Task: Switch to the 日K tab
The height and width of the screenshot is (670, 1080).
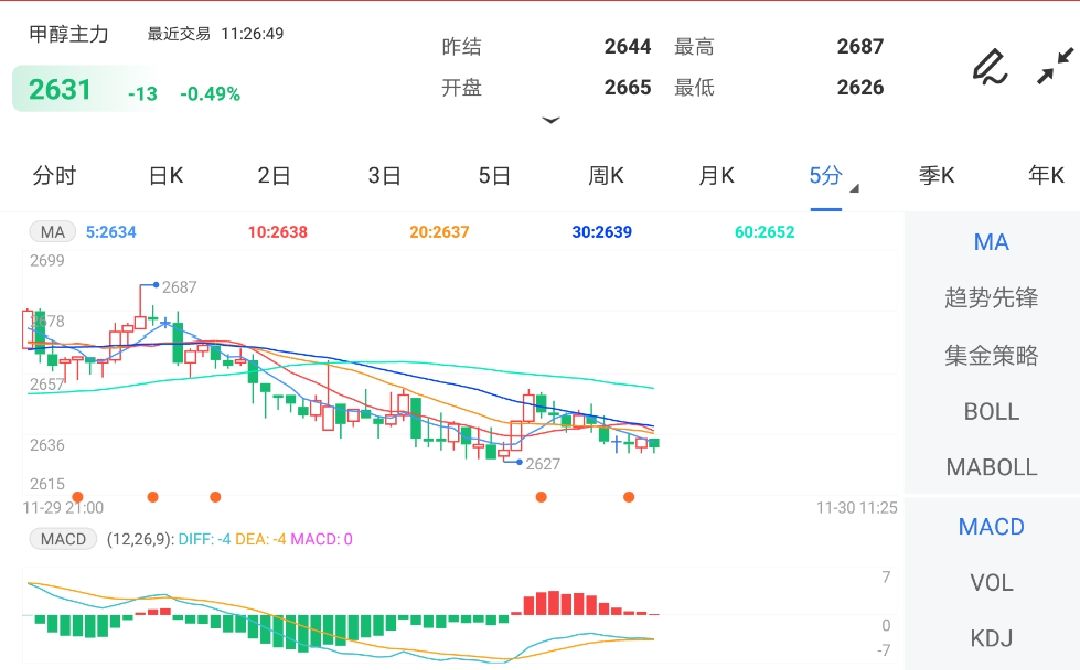Action: click(x=166, y=176)
